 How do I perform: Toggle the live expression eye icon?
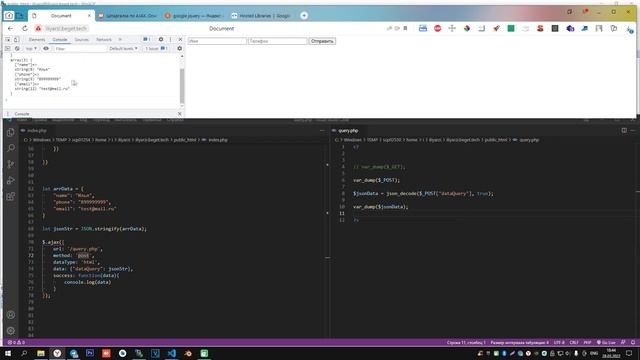46,49
